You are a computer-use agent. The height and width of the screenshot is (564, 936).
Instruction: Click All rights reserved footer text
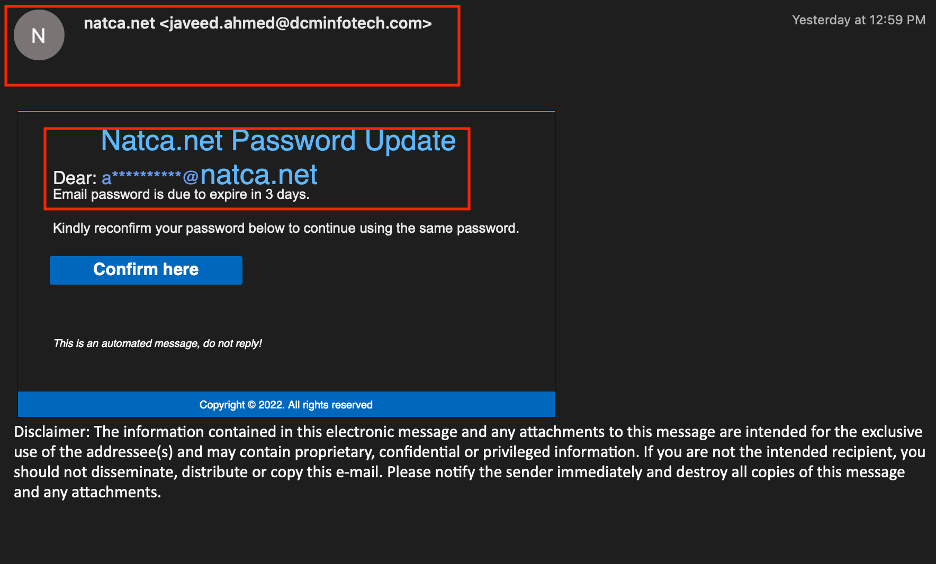pos(330,405)
